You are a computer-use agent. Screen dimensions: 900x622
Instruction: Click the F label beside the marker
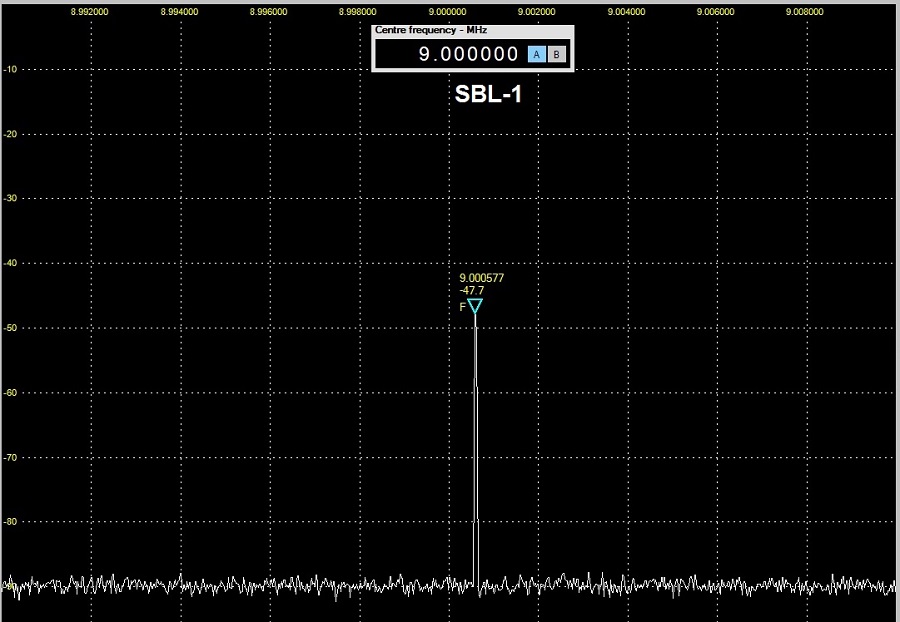point(463,307)
